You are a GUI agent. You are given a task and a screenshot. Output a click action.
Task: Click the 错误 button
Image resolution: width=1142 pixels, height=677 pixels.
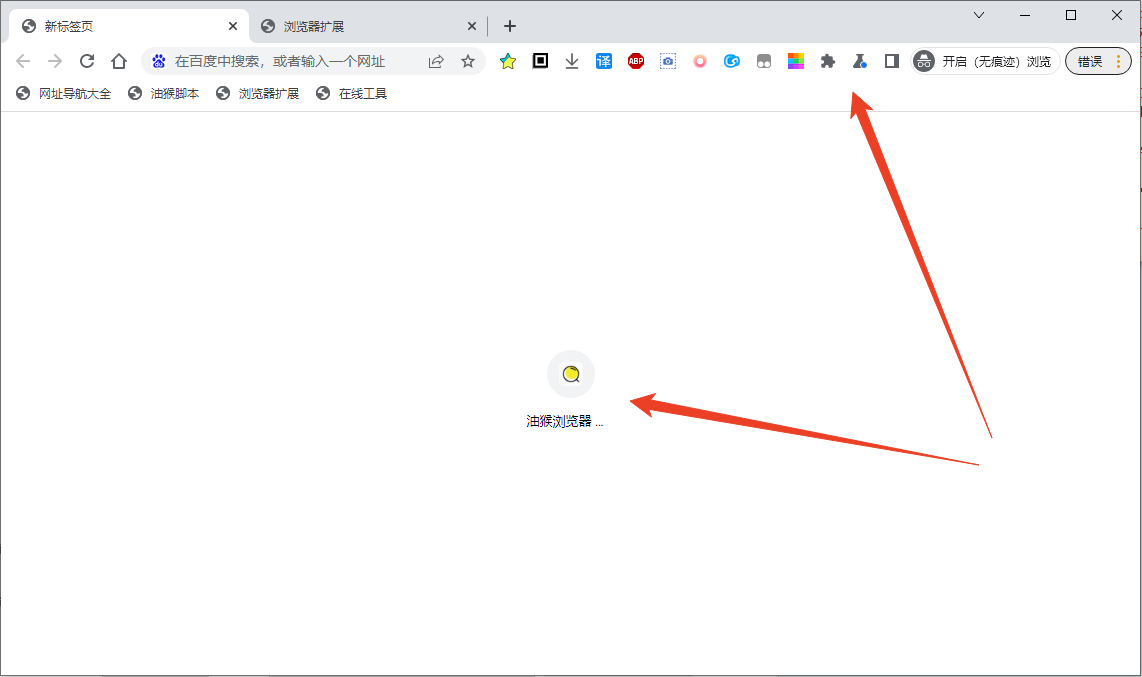1092,61
